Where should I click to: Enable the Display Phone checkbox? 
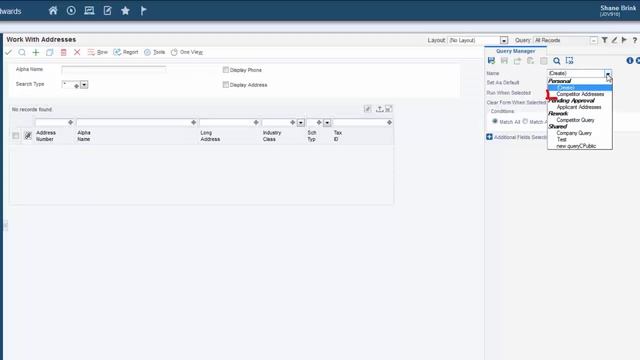tap(226, 70)
